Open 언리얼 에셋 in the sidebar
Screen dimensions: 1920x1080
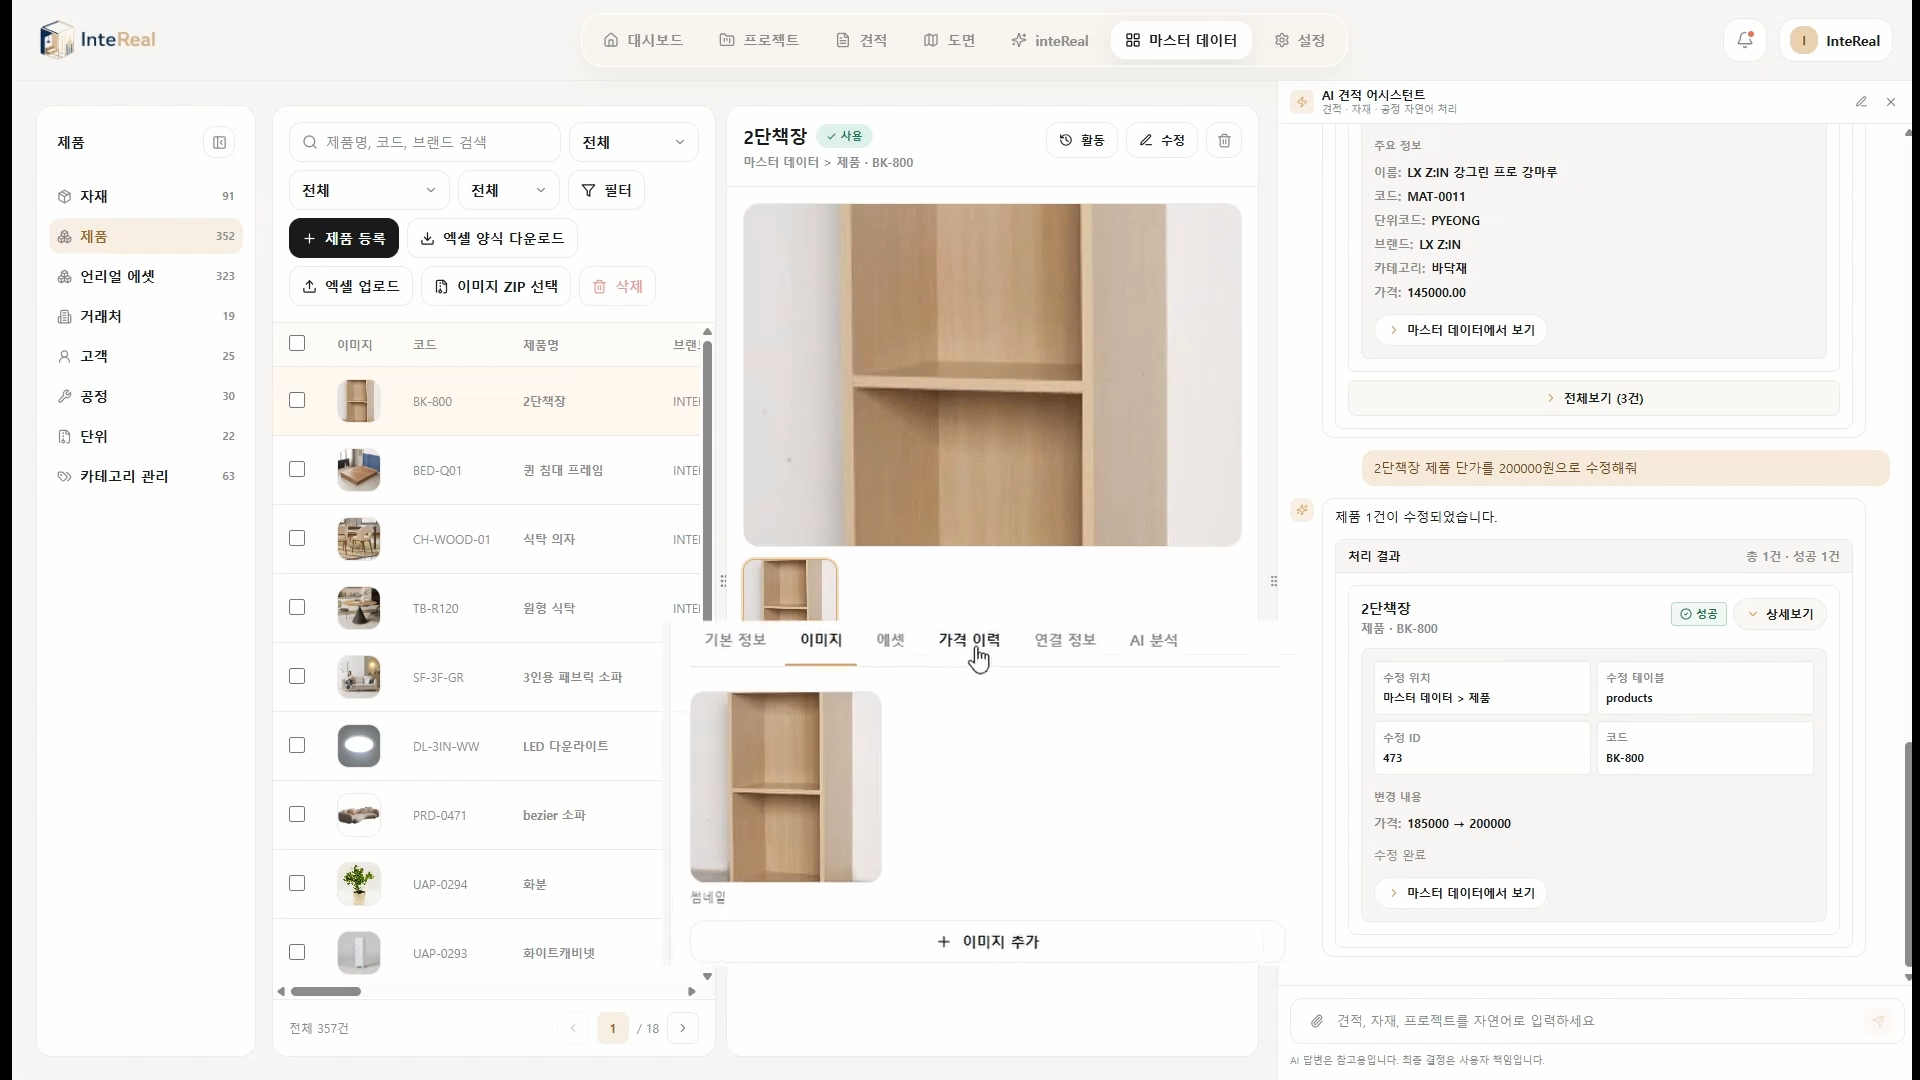point(146,276)
